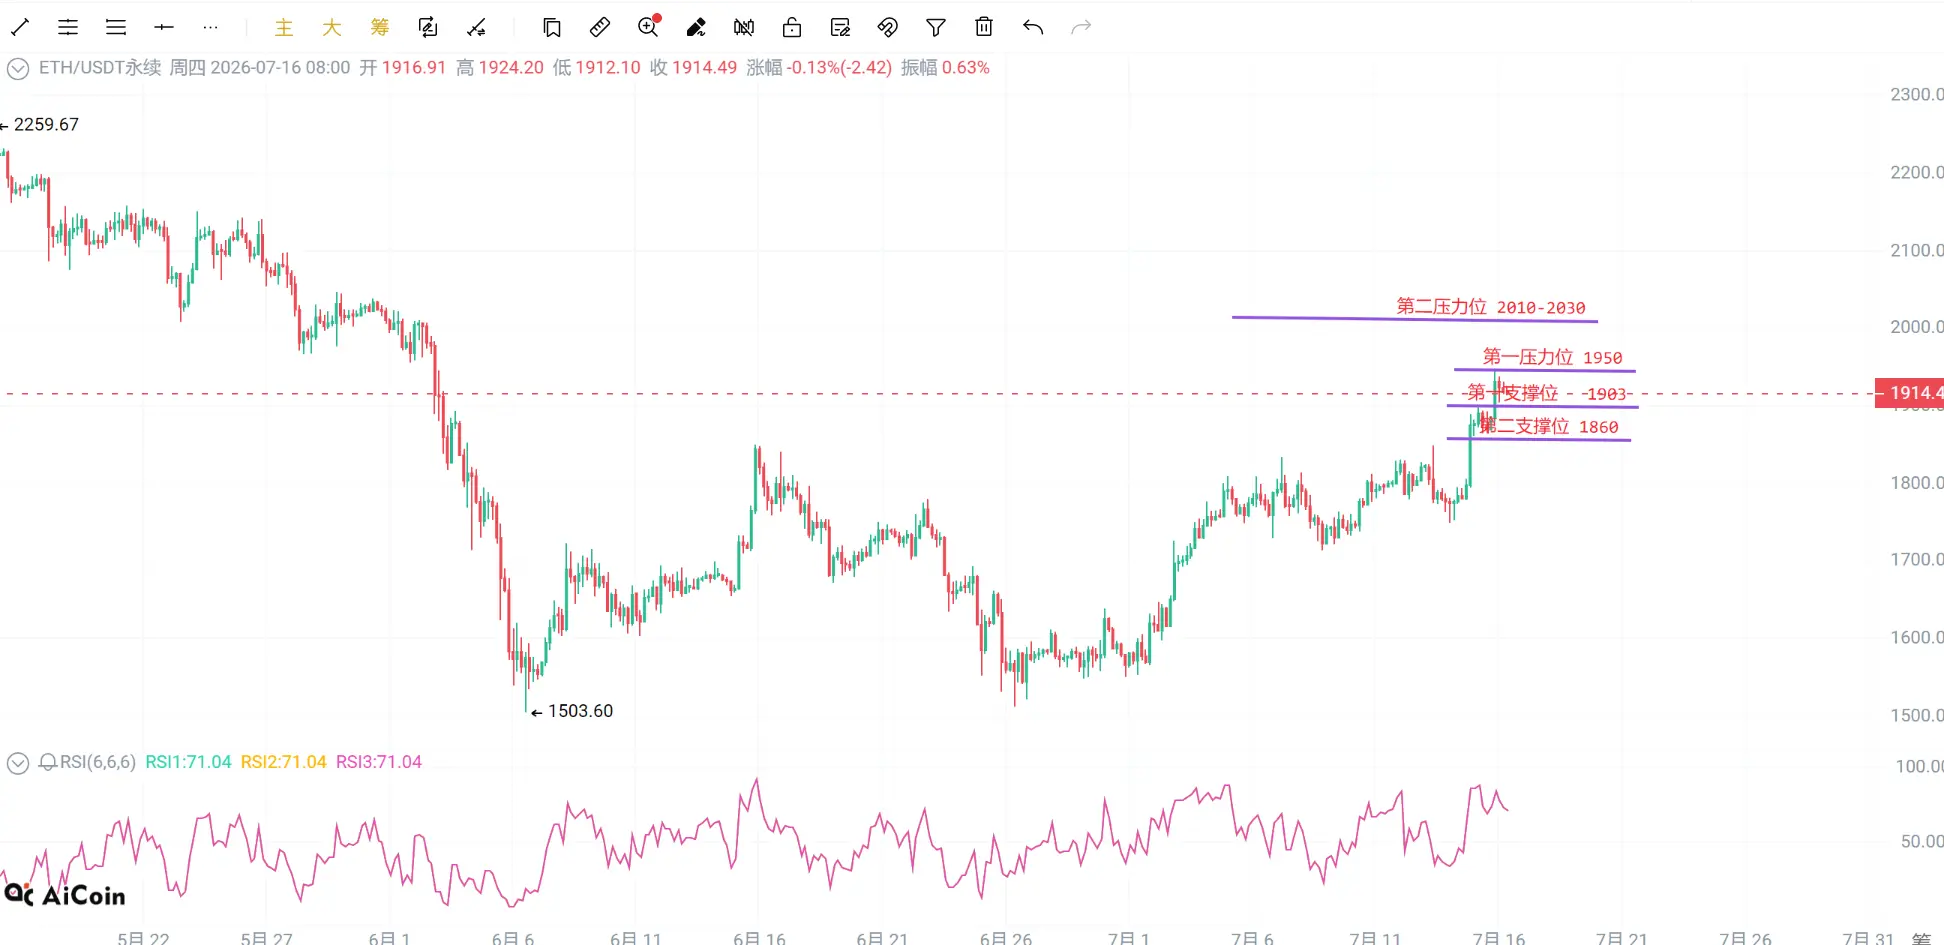This screenshot has width=1944, height=945.
Task: Click the RSI1:71.04 value
Action: [x=188, y=762]
